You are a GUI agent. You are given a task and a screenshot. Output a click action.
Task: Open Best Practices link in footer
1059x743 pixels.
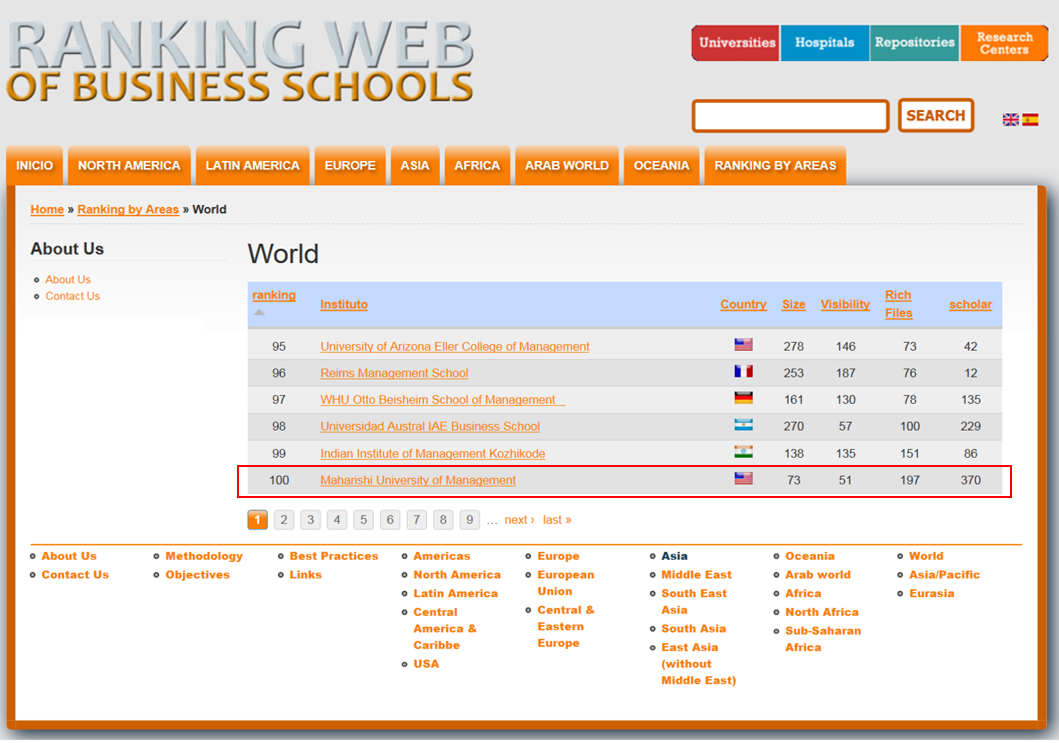(334, 556)
